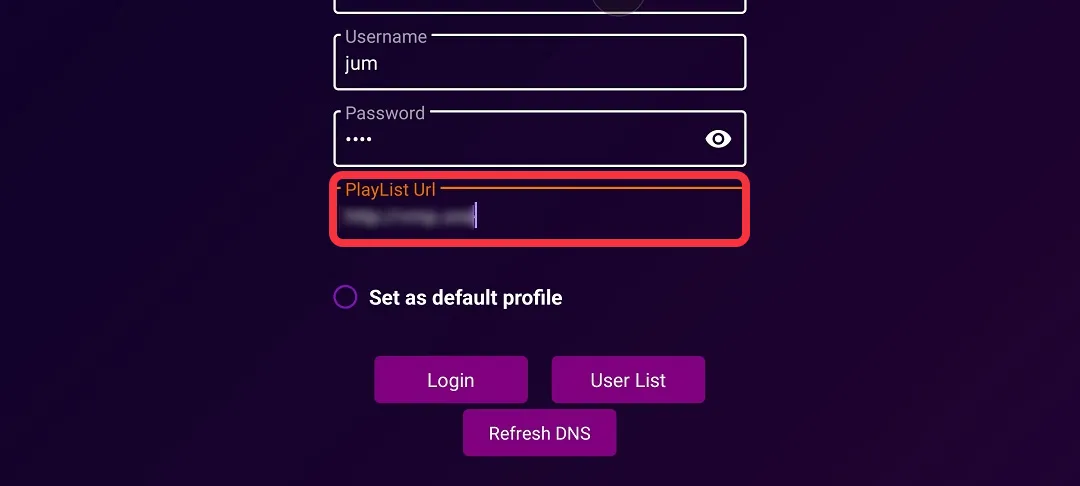Viewport: 1080px width, 486px height.
Task: Click the masked password dots
Action: coord(358,139)
